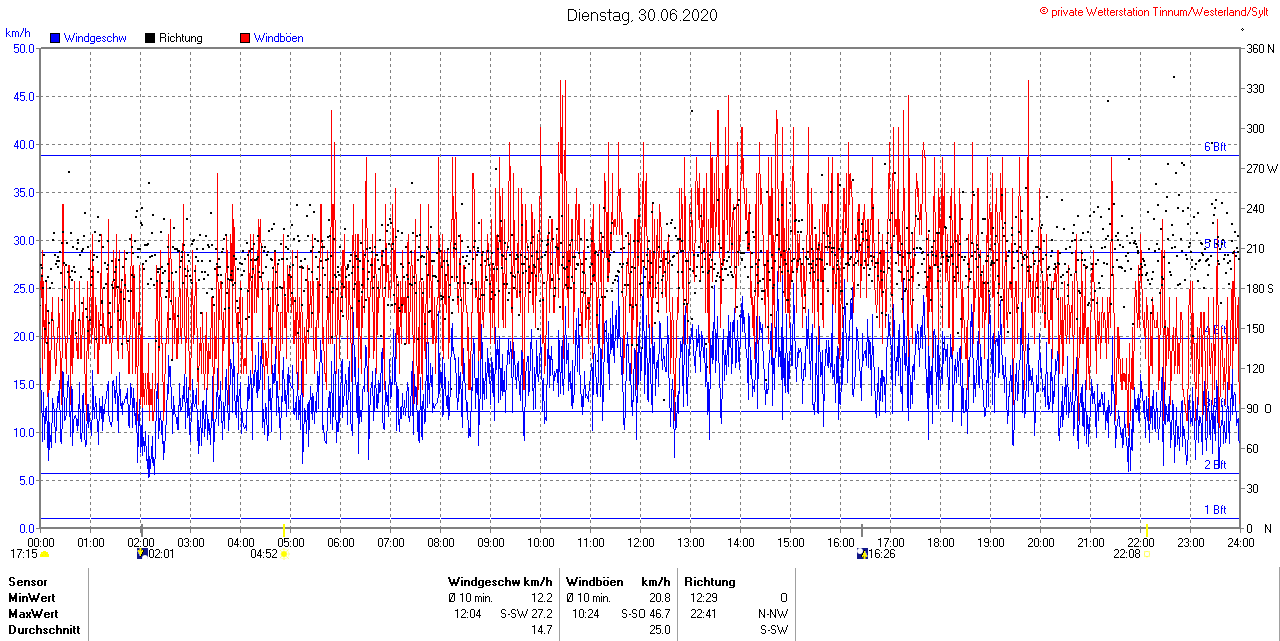Click the yellow 05:00 sunrise marker on axis
The height and width of the screenshot is (641, 1280).
pos(285,529)
